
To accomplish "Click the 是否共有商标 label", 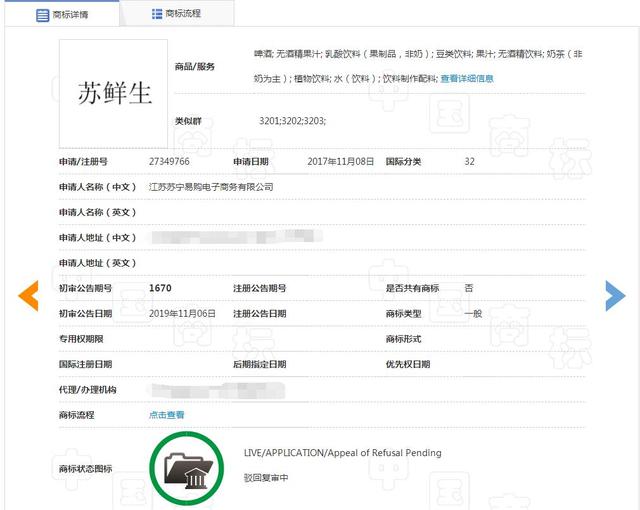I will coord(412,288).
